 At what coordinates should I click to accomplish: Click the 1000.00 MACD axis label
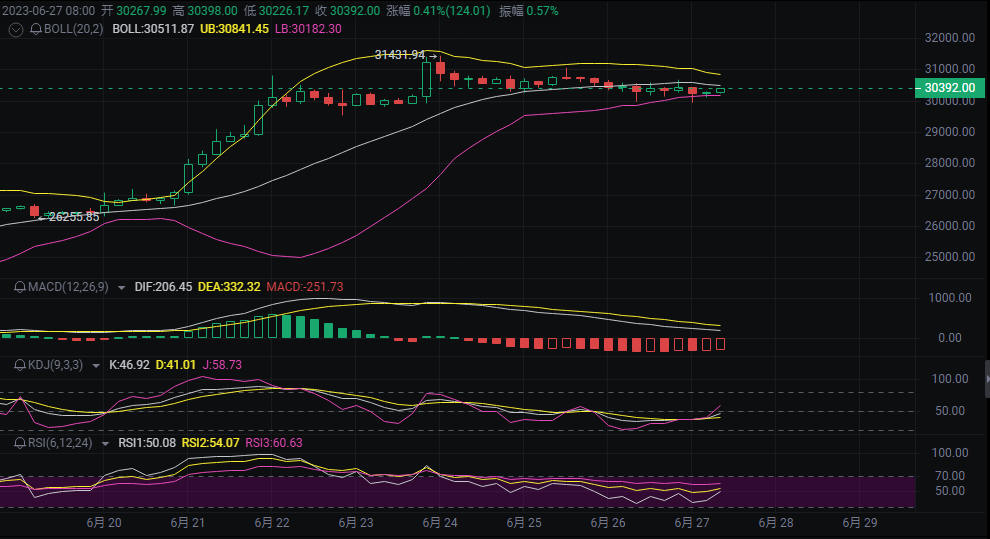point(950,298)
